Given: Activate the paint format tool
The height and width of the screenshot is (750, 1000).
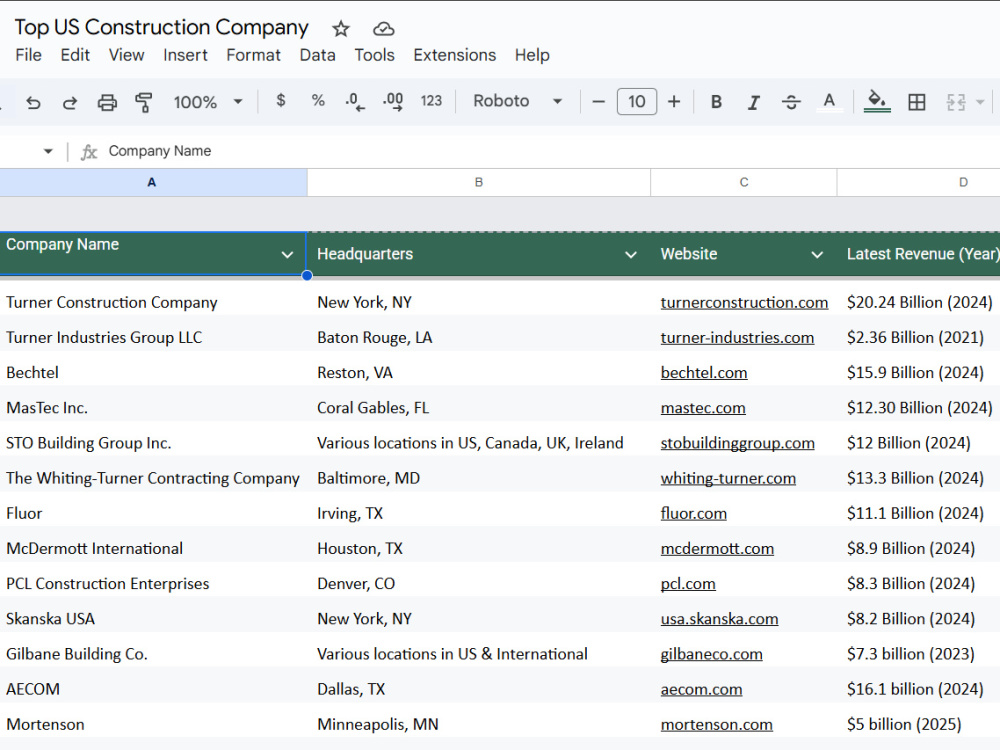Looking at the screenshot, I should point(143,102).
